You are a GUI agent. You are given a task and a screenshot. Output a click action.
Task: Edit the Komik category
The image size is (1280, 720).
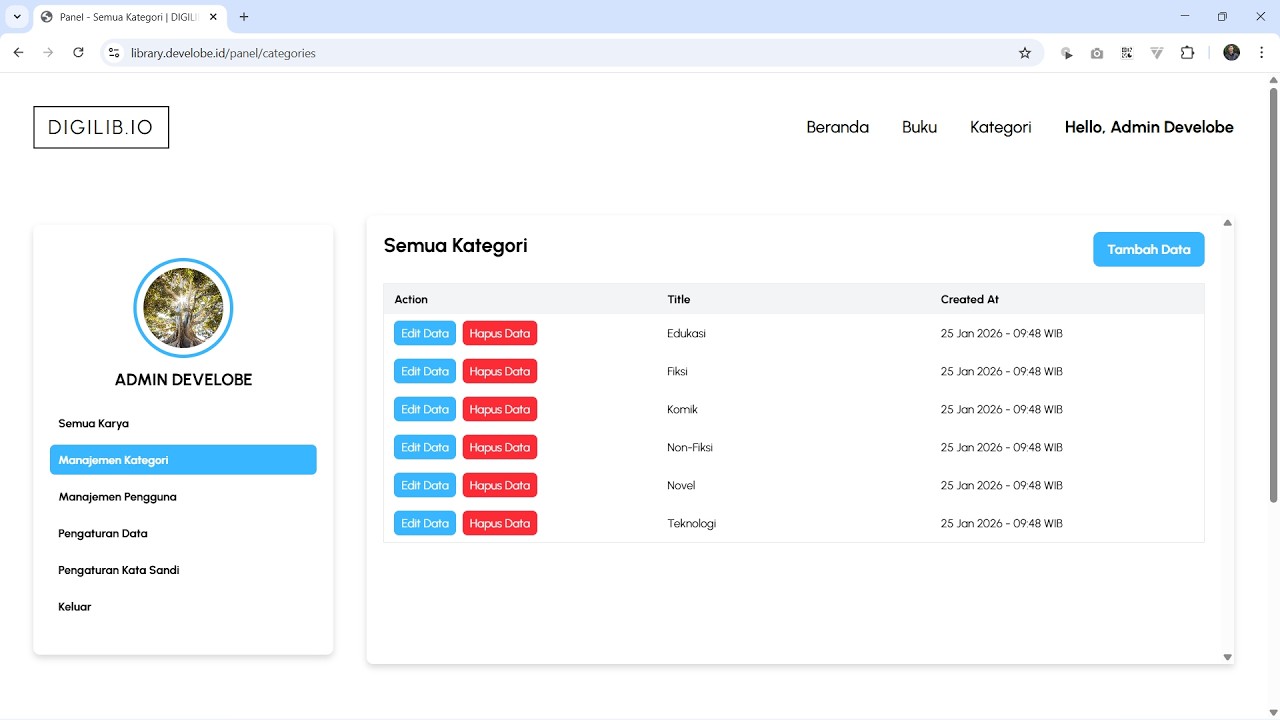425,409
